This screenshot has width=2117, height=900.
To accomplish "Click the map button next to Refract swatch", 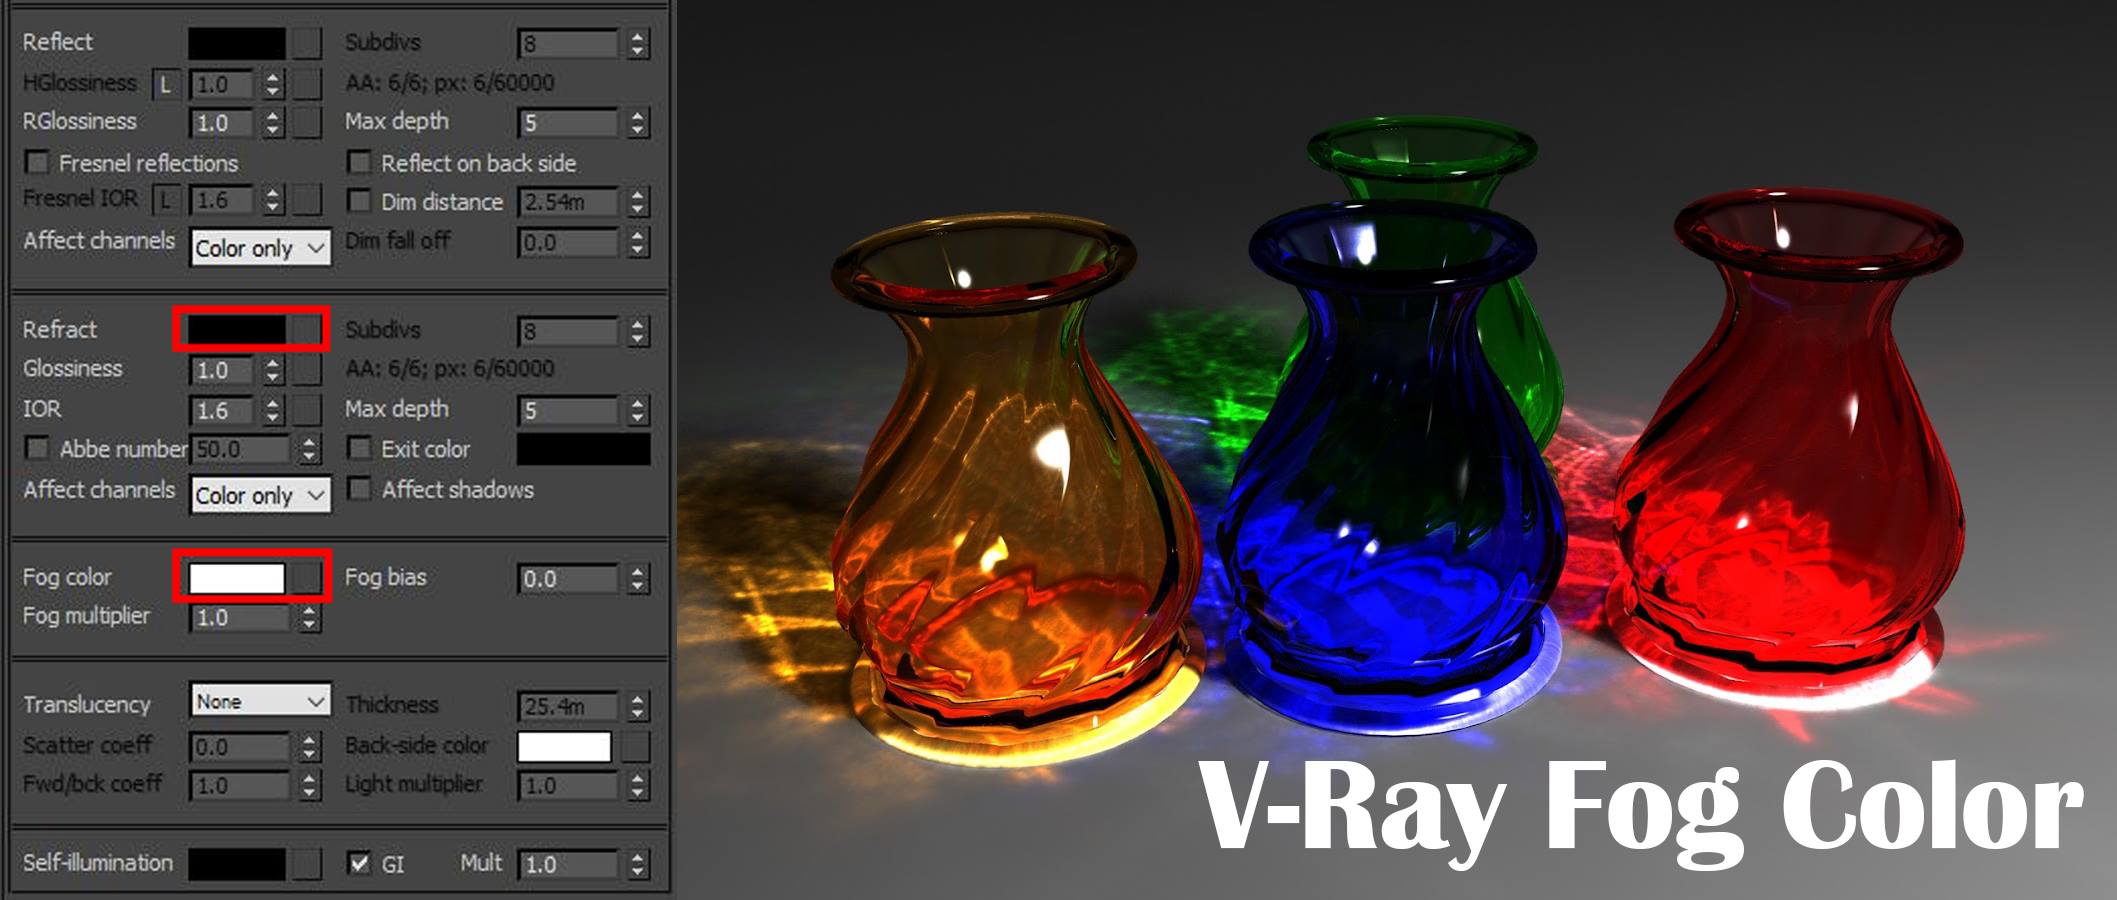I will click(307, 329).
